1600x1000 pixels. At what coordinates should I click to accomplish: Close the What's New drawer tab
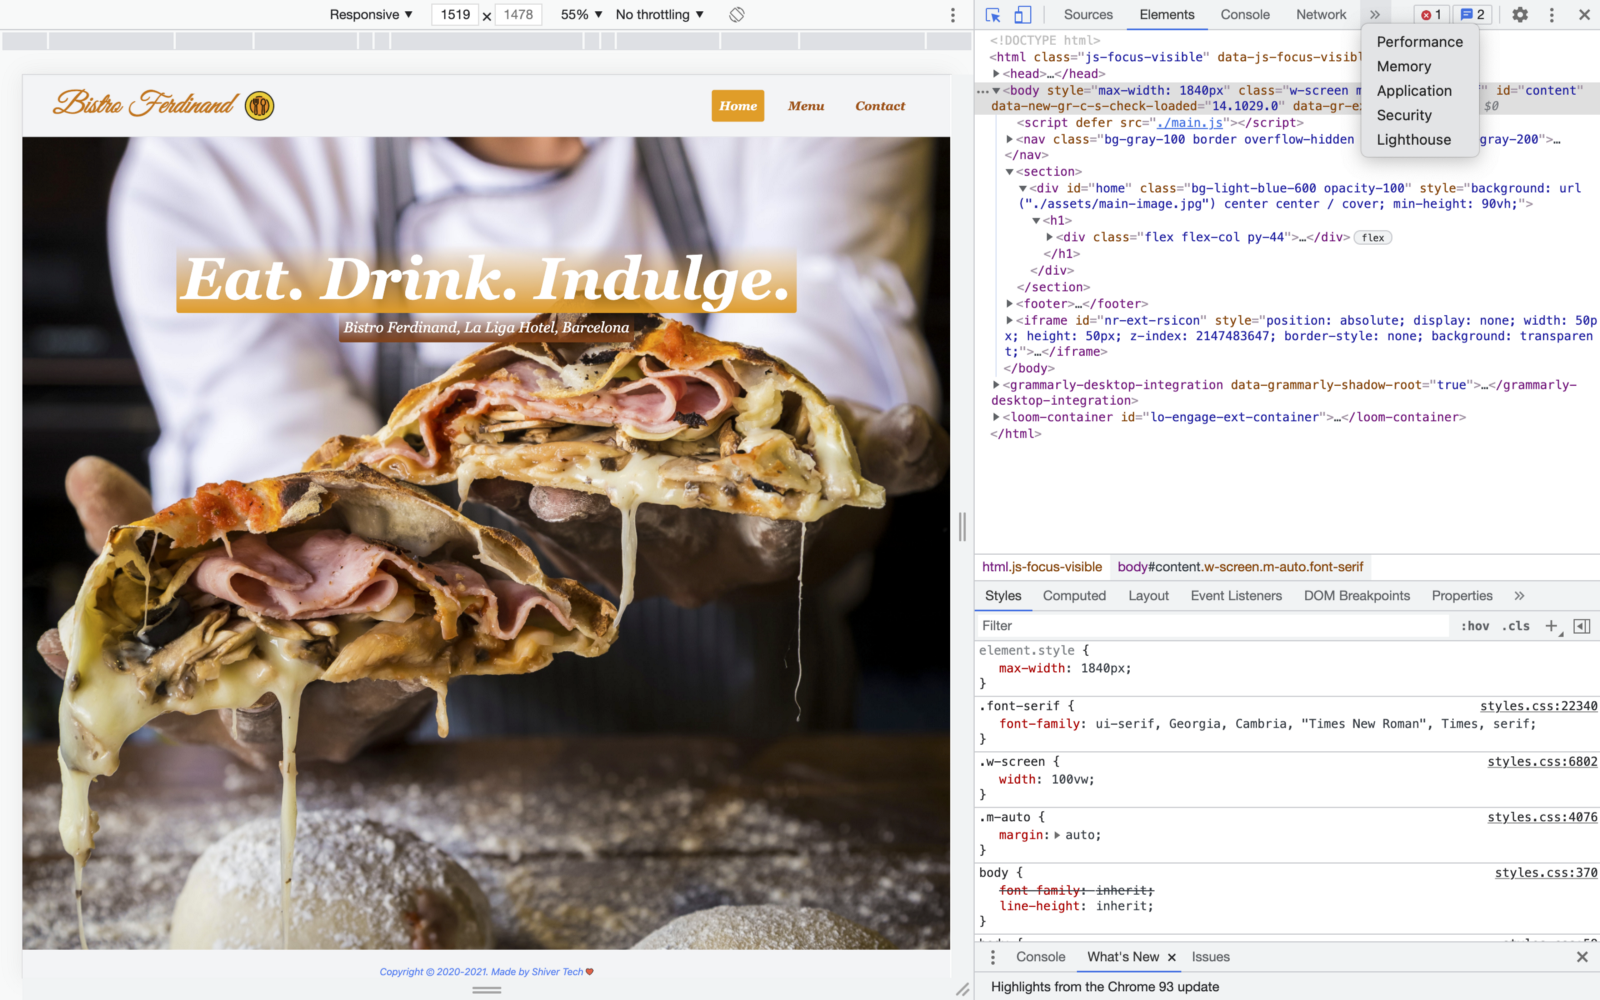(1172, 957)
